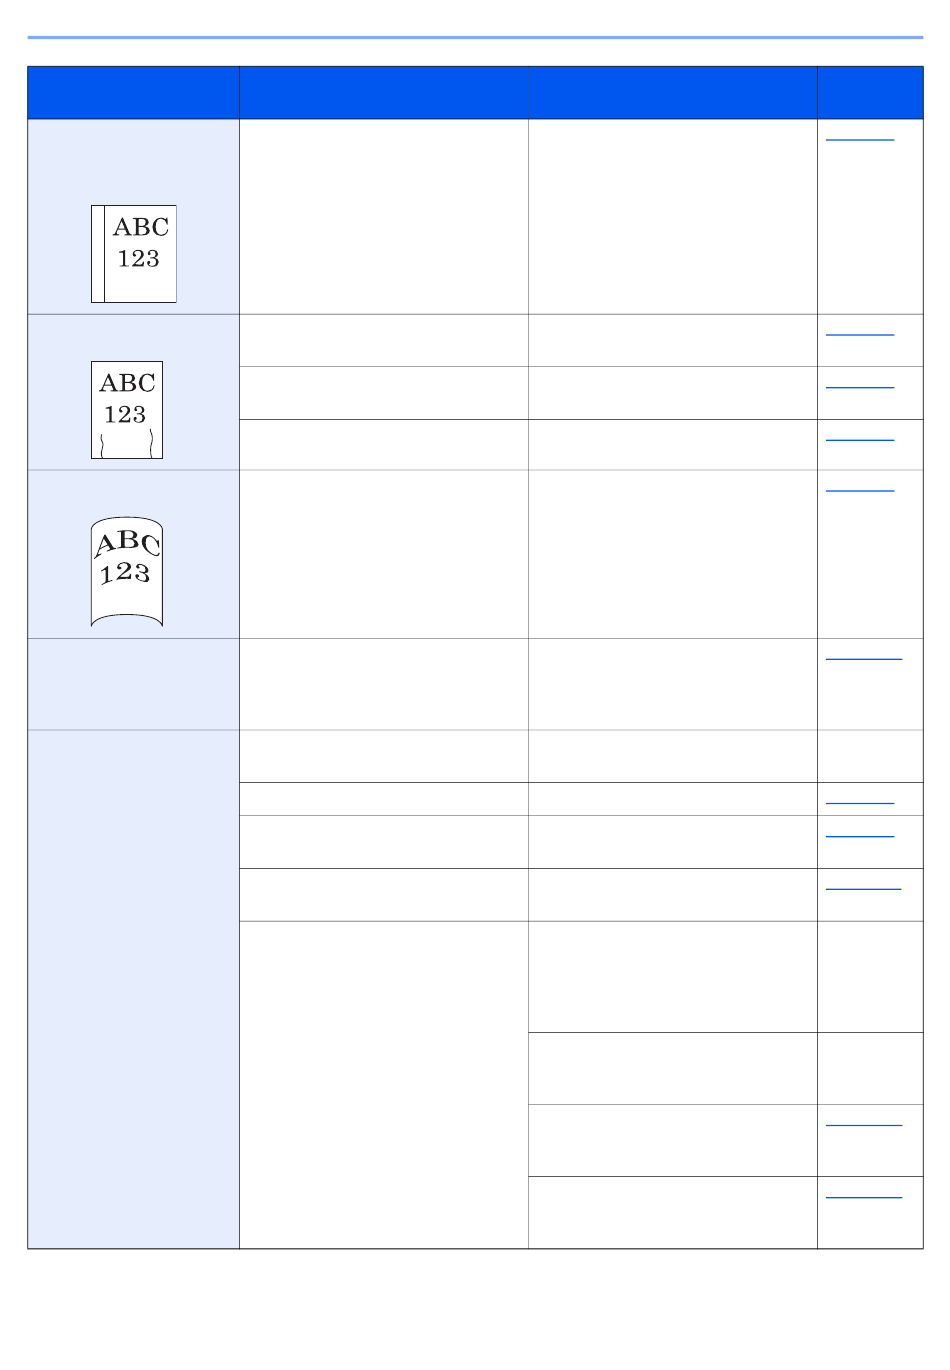This screenshot has width=950, height=1370.
Task: Click the tall empty white cell spanning four bottom rows
Action: click(384, 1085)
